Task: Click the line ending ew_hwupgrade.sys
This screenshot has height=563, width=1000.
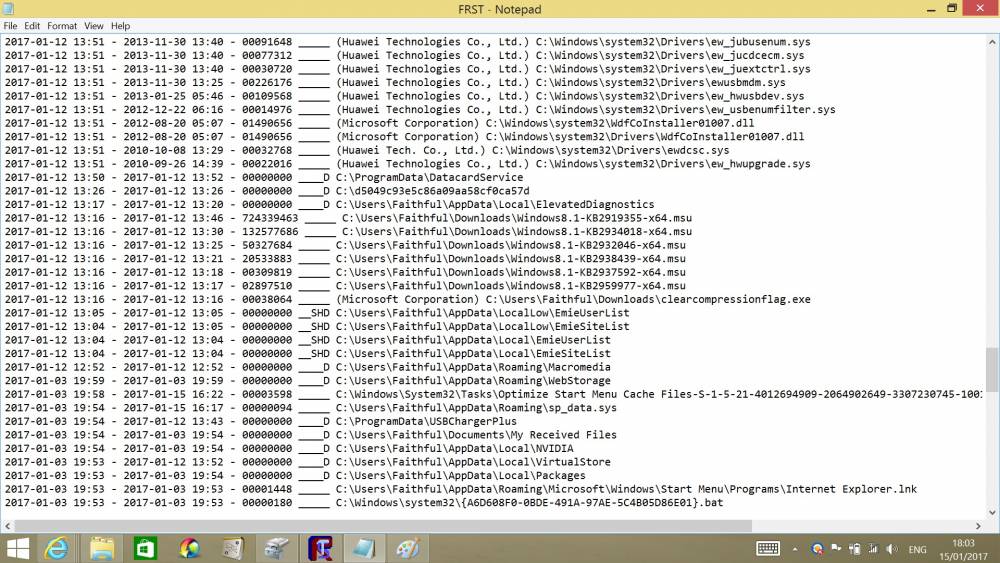Action: pos(408,163)
